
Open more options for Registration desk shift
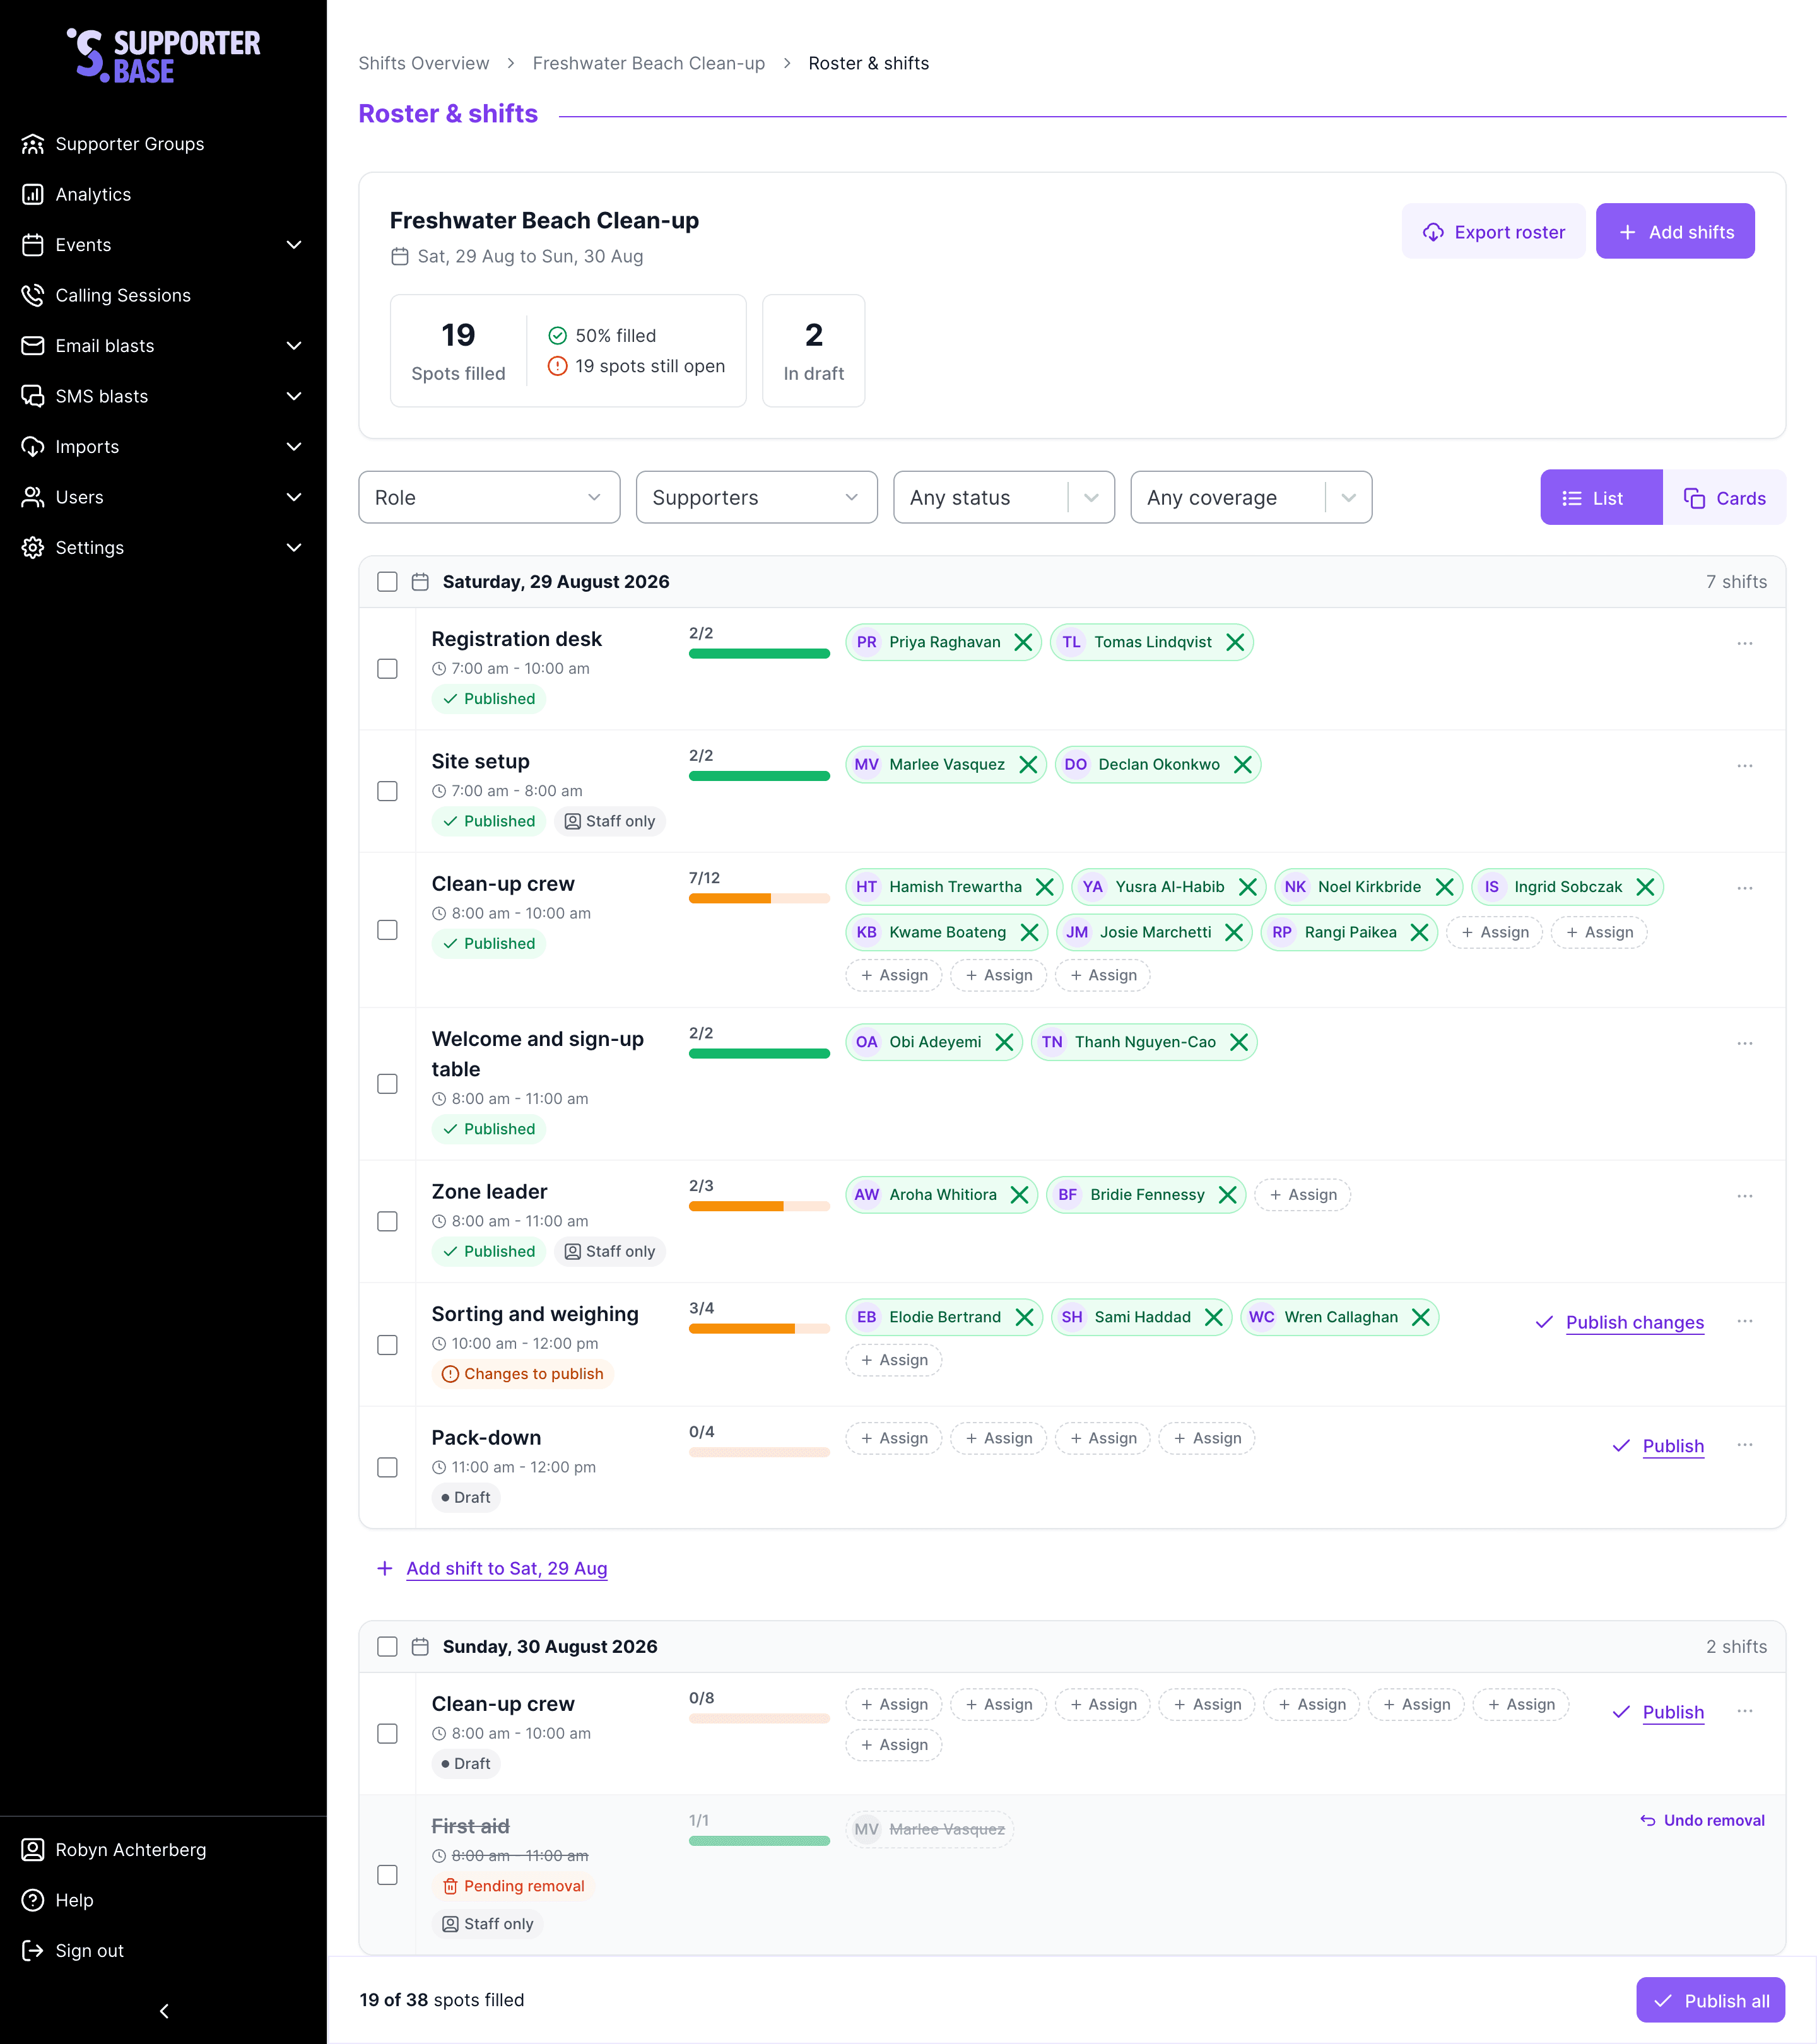coord(1745,643)
